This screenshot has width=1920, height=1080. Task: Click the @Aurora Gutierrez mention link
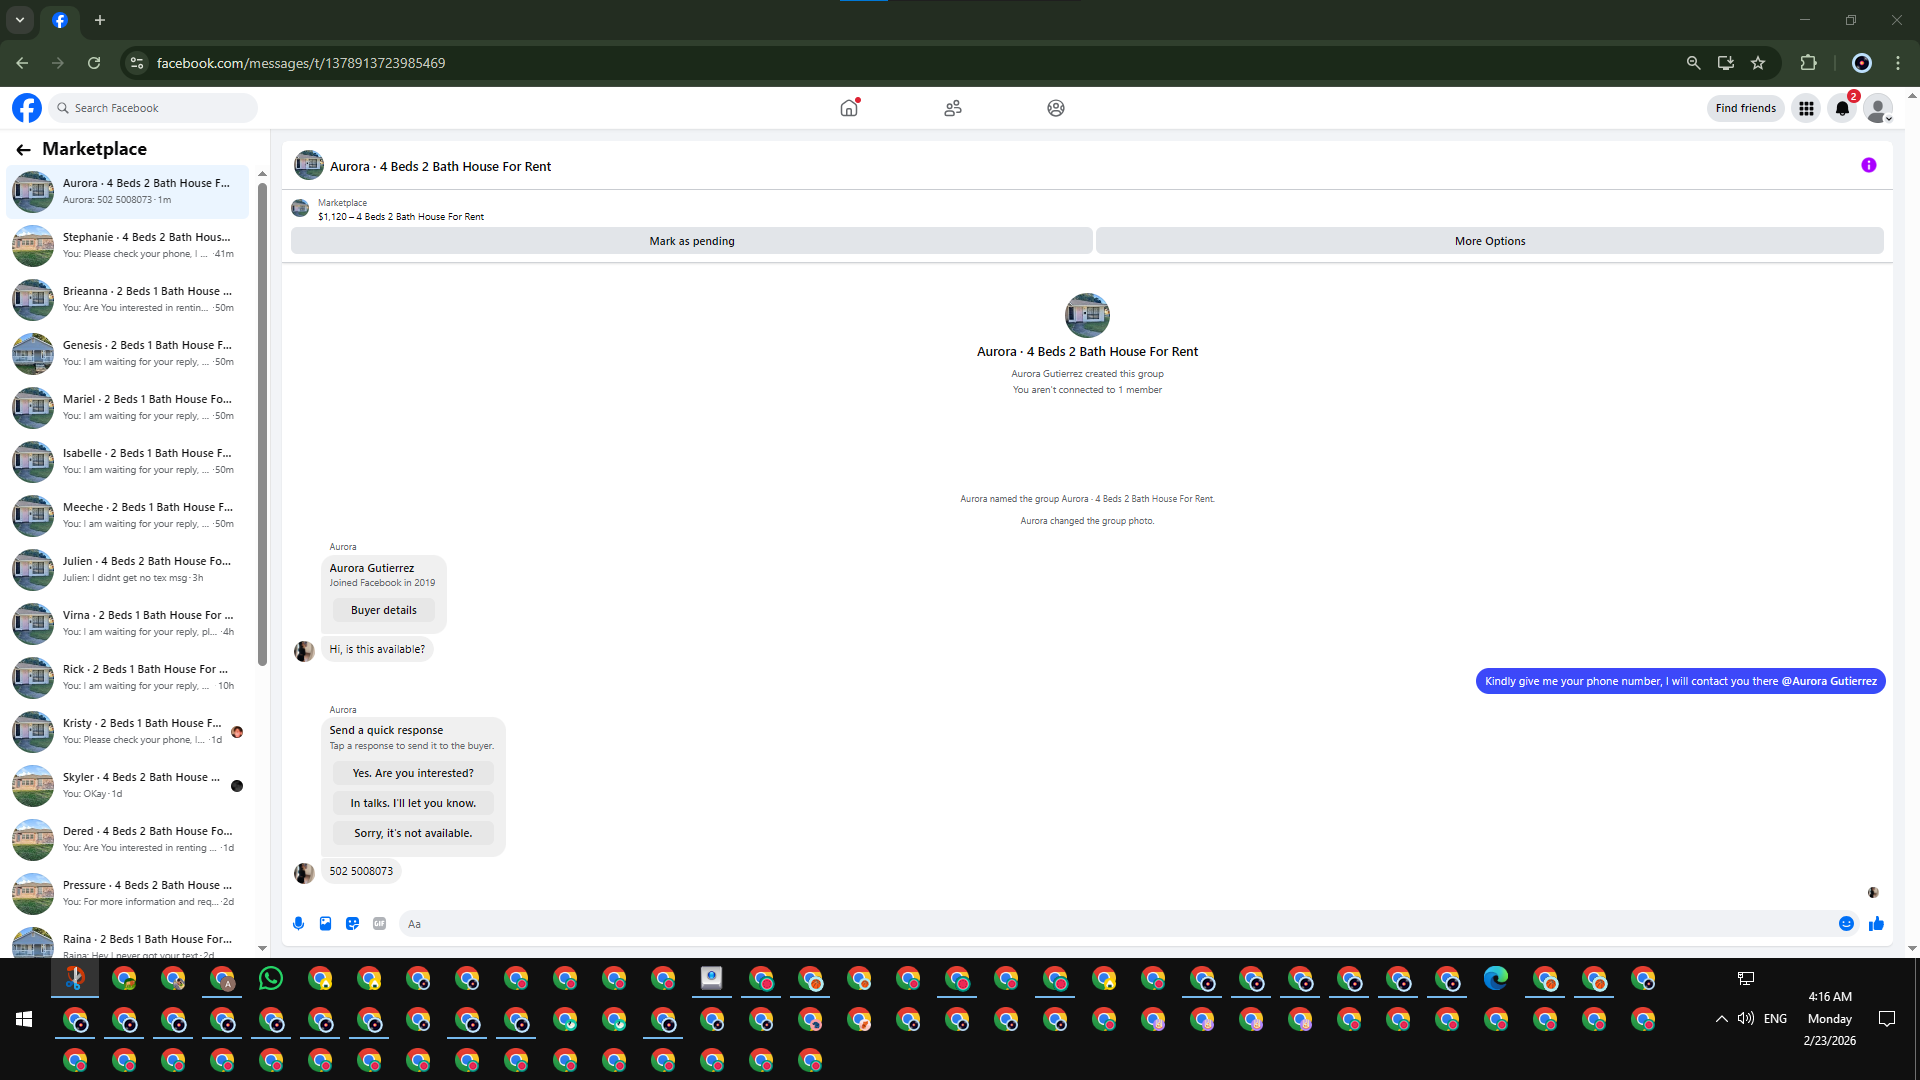tap(1829, 681)
